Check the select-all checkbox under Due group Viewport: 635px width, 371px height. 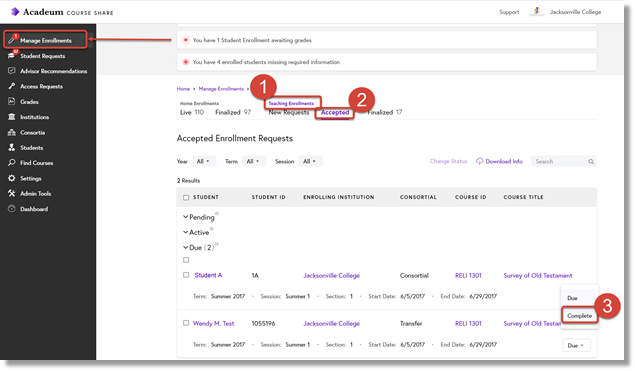(186, 260)
